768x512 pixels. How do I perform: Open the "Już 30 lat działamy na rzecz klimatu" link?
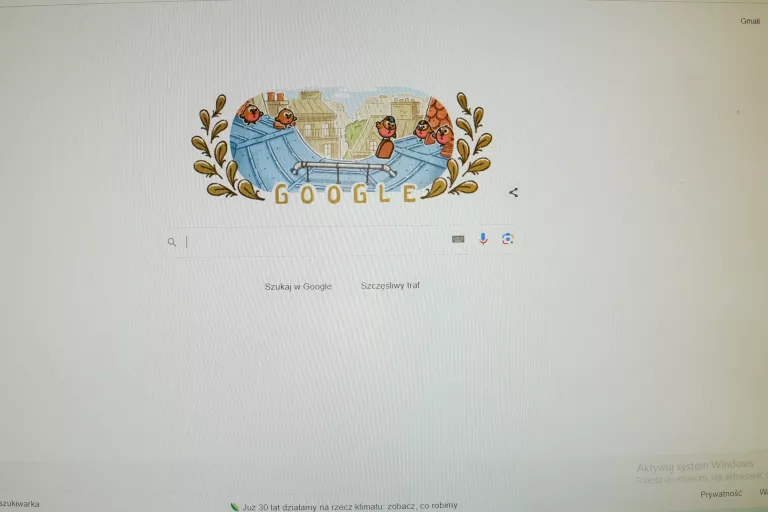click(350, 506)
